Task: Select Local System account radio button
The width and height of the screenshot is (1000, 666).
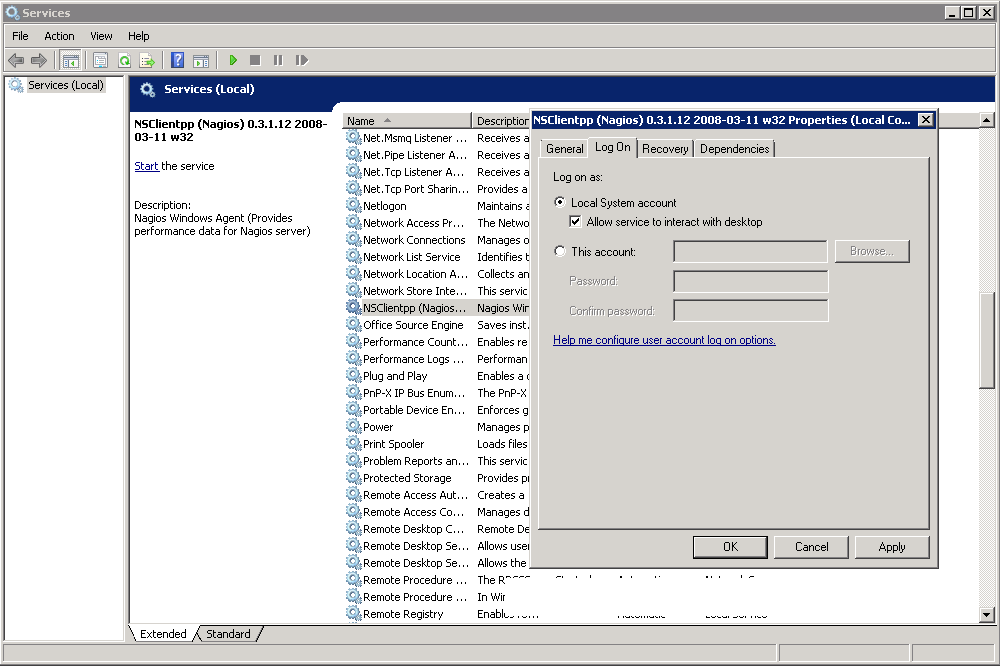Action: coord(560,202)
